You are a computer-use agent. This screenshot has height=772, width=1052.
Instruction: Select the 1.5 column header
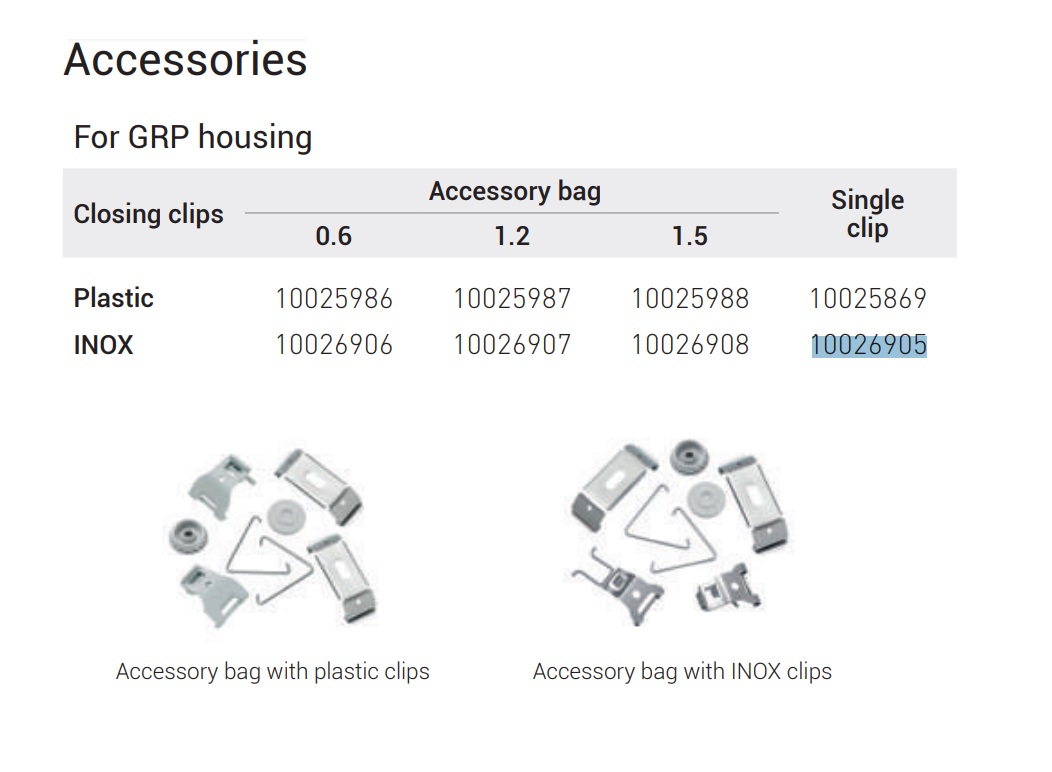pyautogui.click(x=690, y=236)
